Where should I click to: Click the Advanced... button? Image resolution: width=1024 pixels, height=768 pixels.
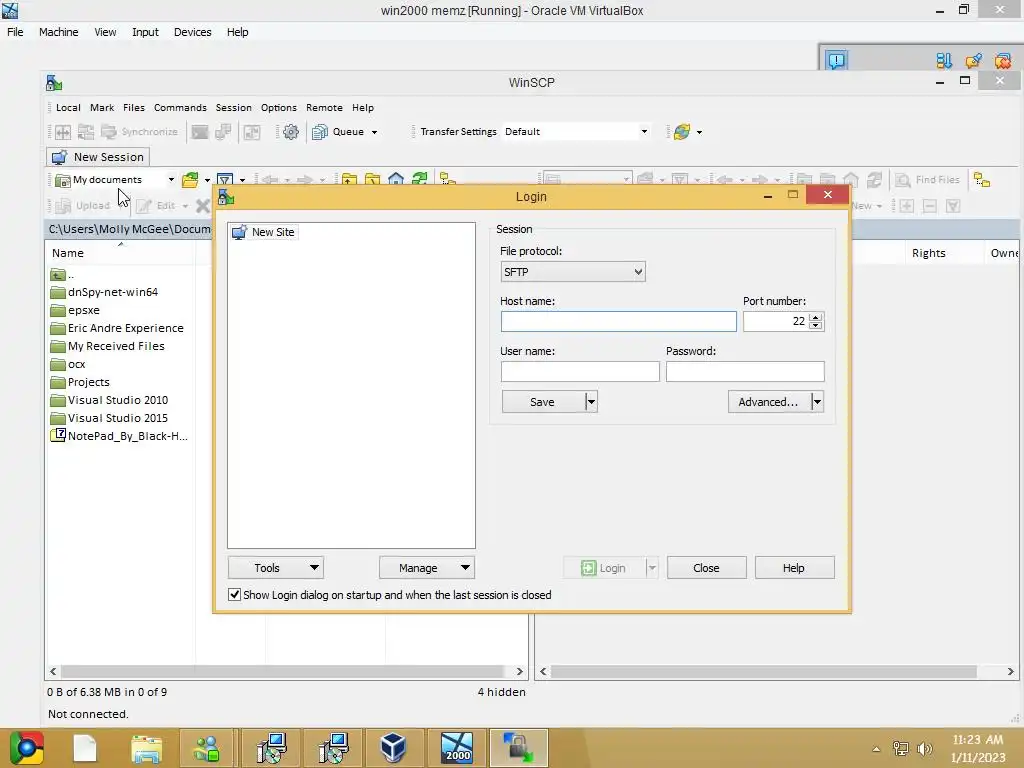(x=769, y=402)
